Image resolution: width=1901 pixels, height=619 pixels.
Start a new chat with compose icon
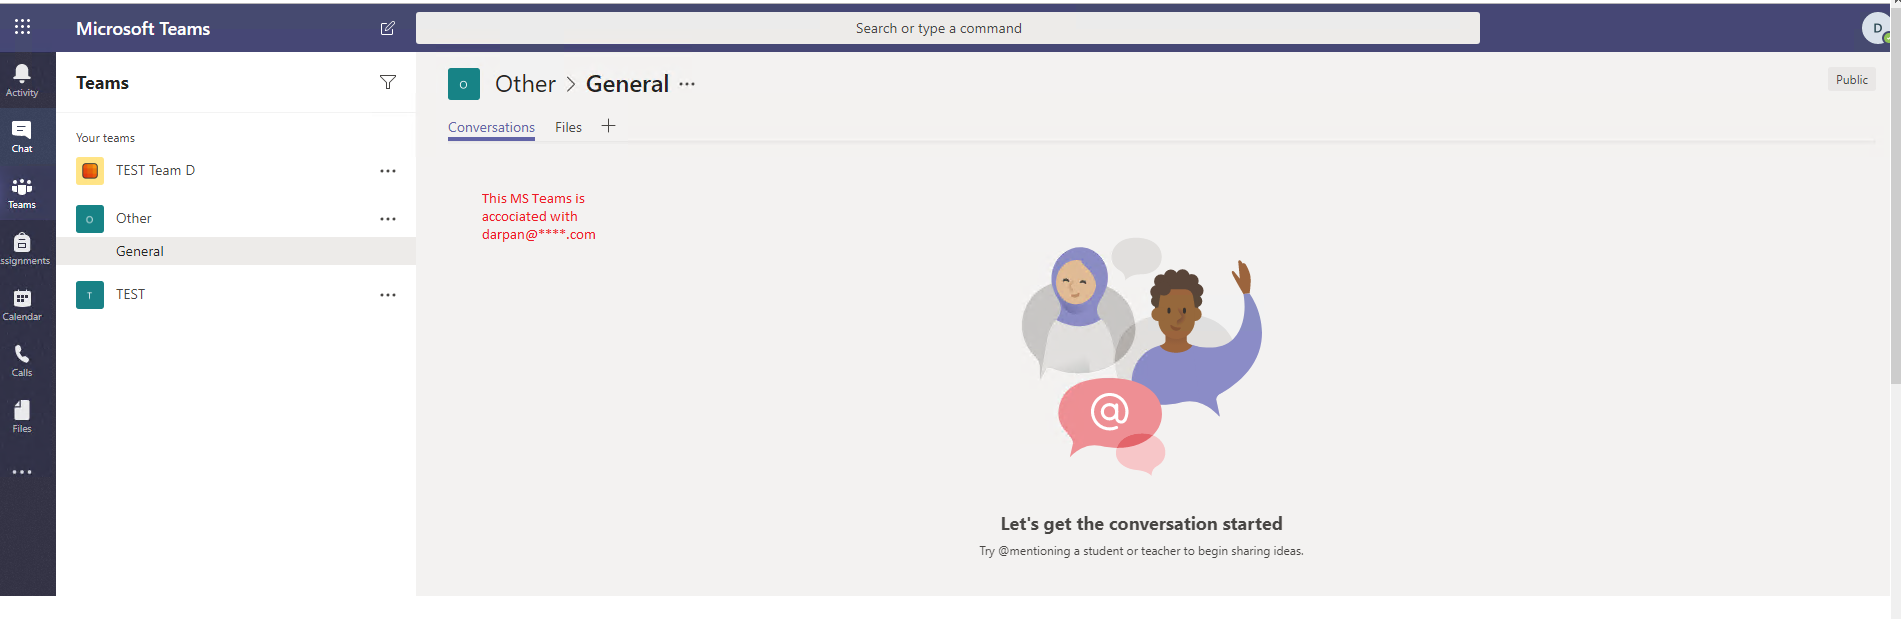[x=388, y=28]
